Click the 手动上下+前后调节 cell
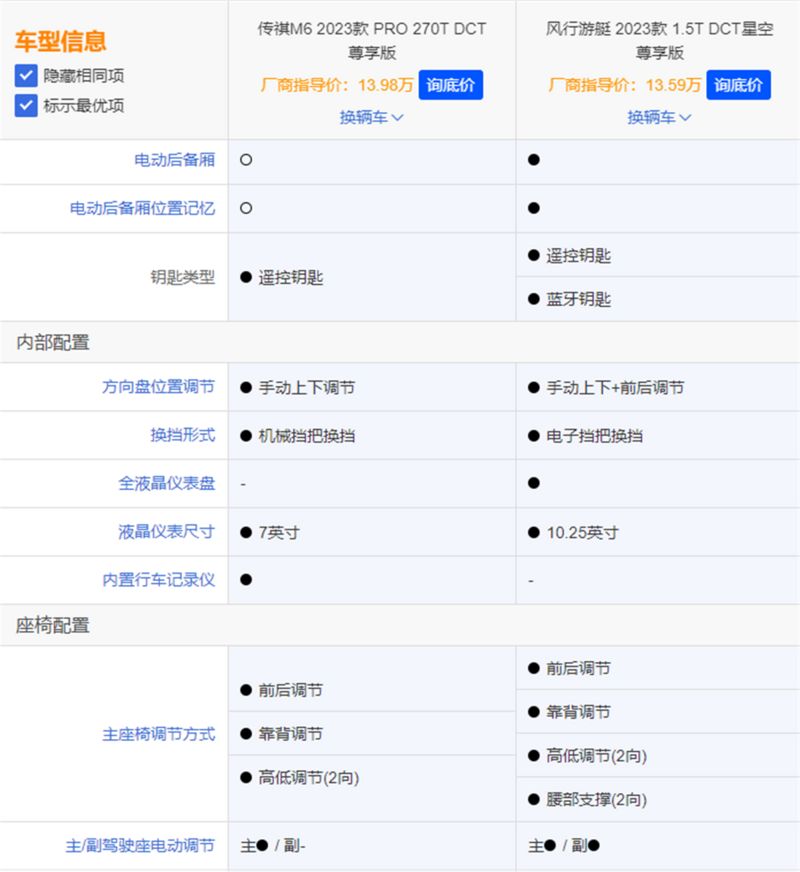The image size is (800, 872). click(x=658, y=388)
